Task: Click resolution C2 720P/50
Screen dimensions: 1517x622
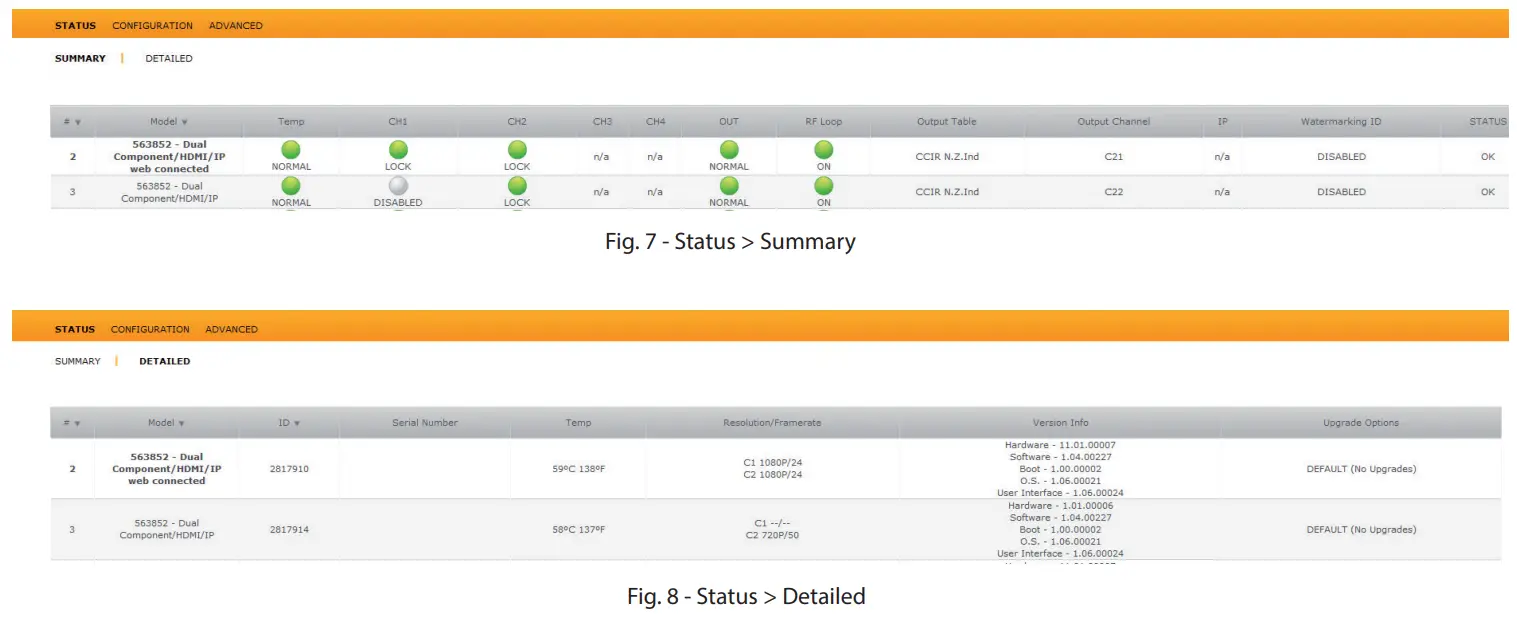Action: click(x=772, y=536)
